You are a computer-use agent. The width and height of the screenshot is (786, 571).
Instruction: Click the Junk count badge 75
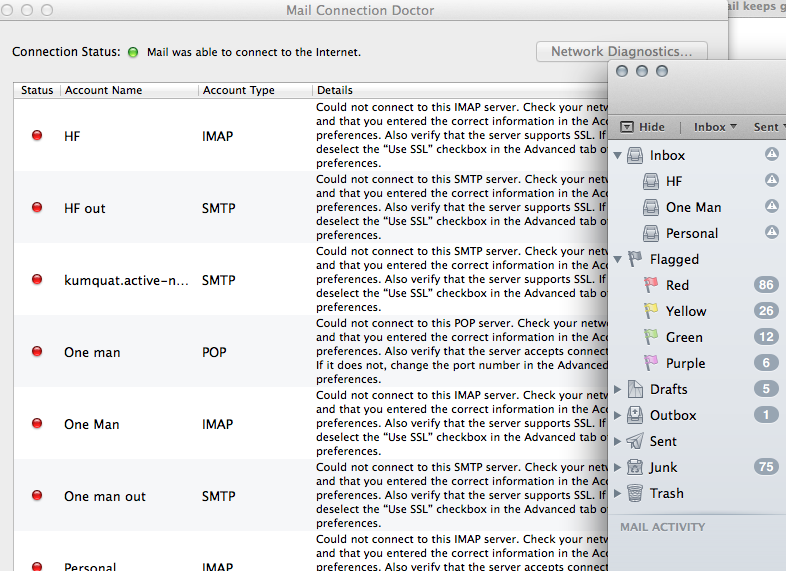pos(766,467)
